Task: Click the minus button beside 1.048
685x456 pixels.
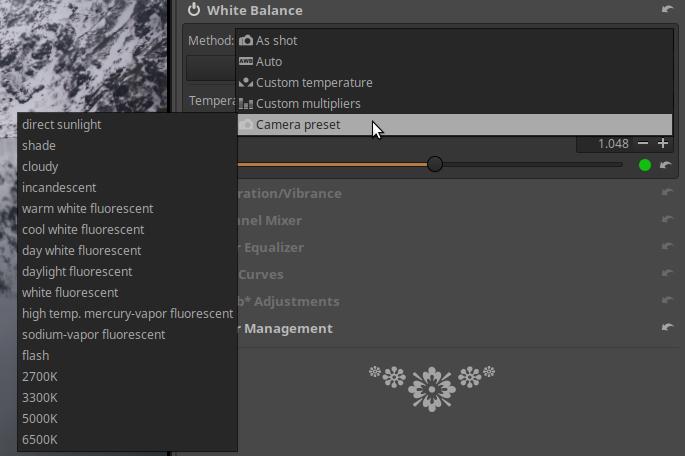Action: [x=643, y=144]
